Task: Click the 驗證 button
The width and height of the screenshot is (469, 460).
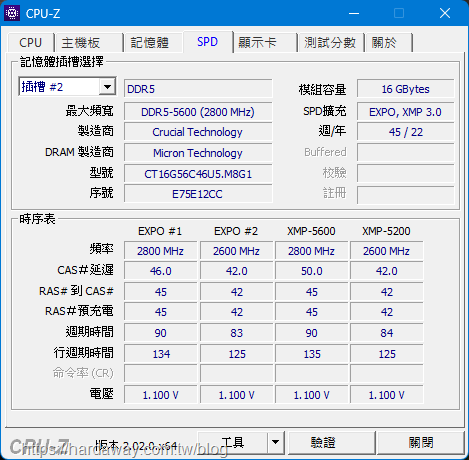Action: pos(331,443)
